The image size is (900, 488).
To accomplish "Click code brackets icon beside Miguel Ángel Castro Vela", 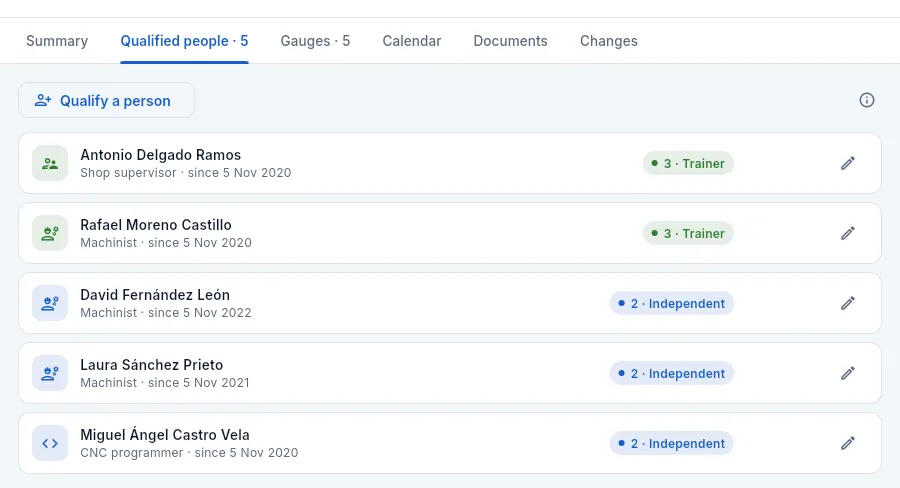I will (x=50, y=443).
